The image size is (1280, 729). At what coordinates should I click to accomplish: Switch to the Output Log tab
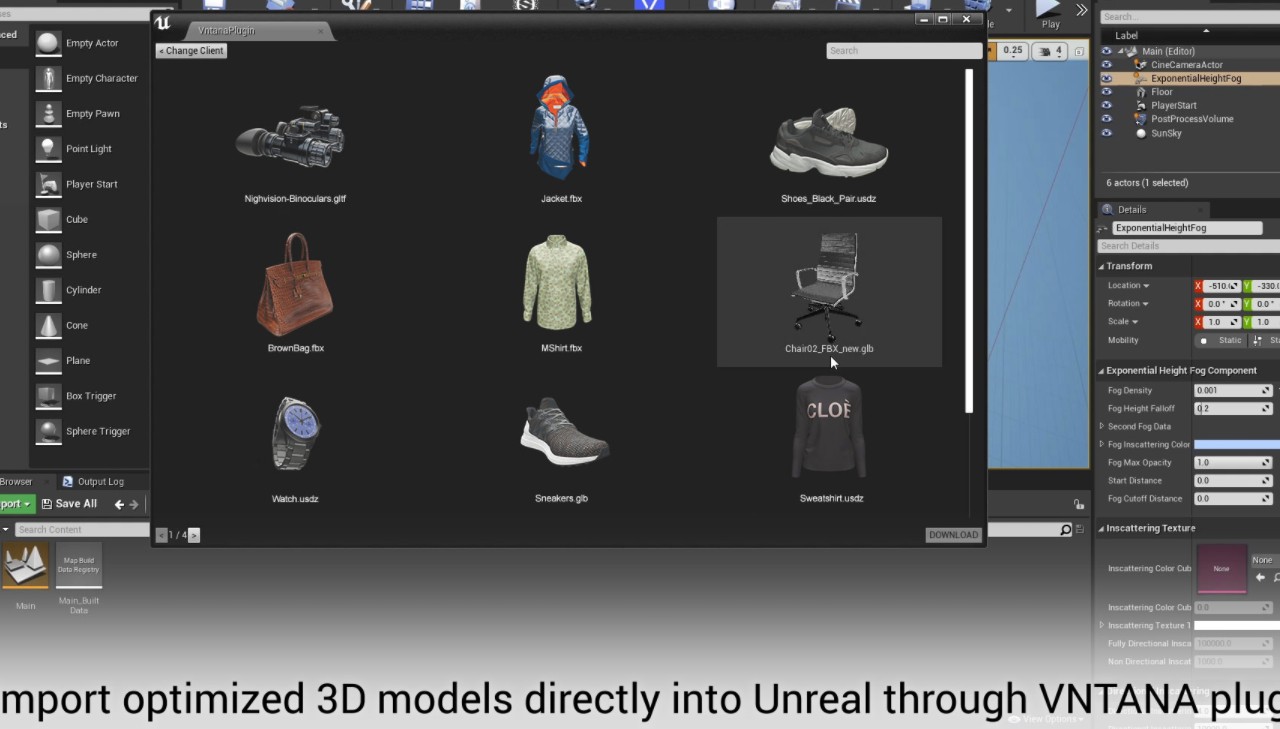click(93, 482)
